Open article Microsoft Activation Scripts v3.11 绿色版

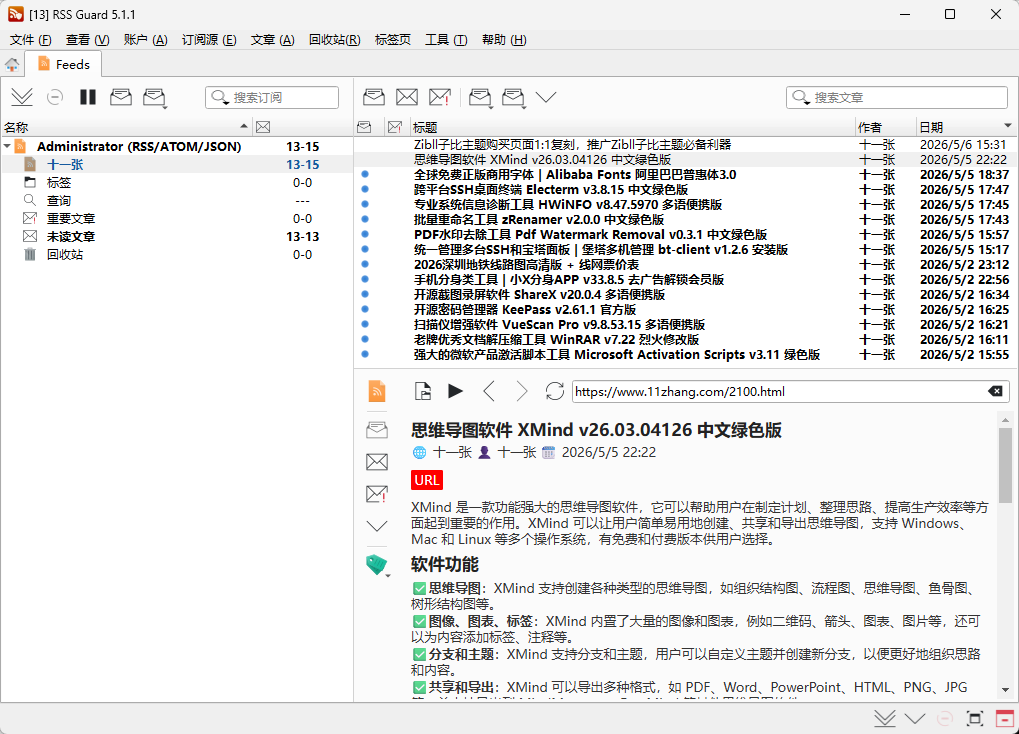617,354
